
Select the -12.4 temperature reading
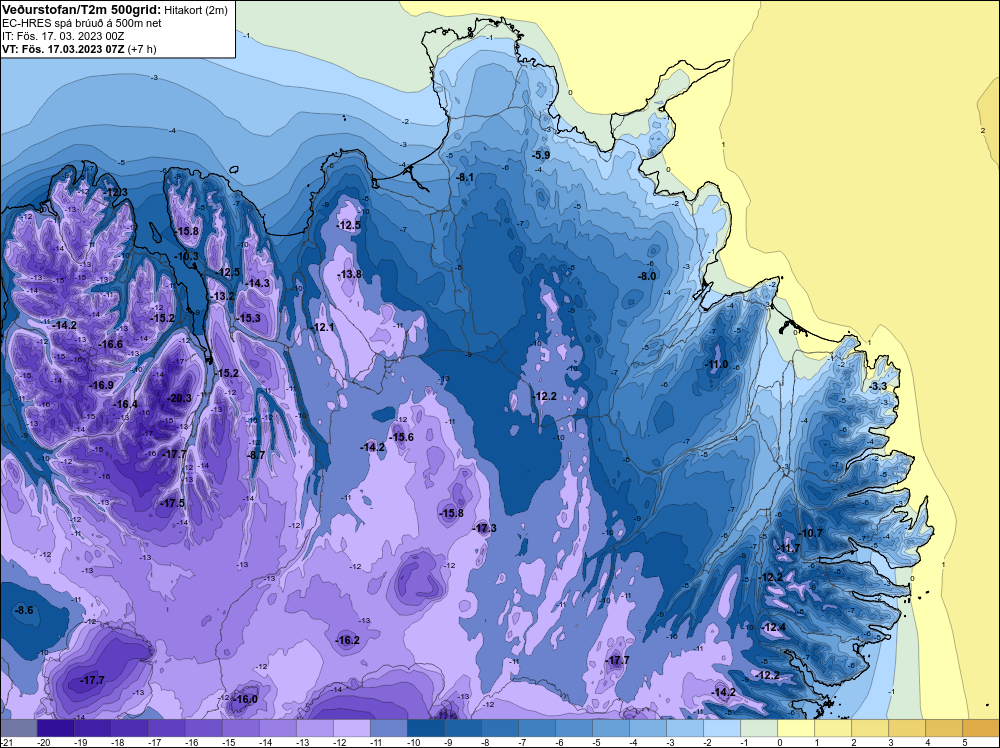[x=774, y=627]
